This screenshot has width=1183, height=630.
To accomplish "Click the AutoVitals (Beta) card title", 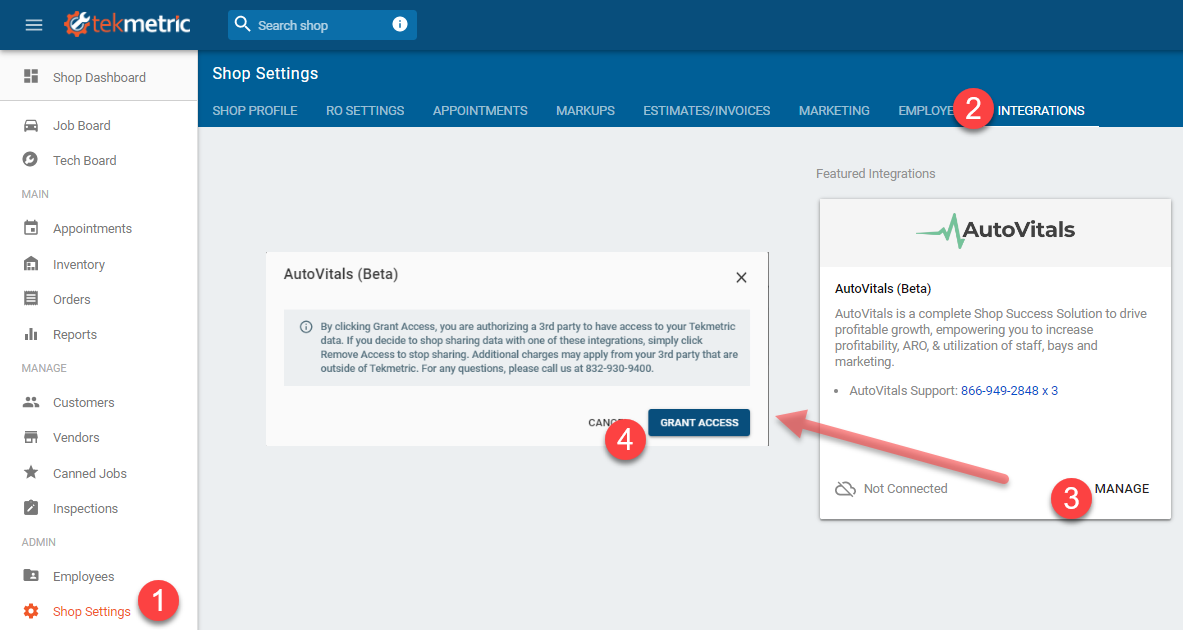I will coord(883,289).
